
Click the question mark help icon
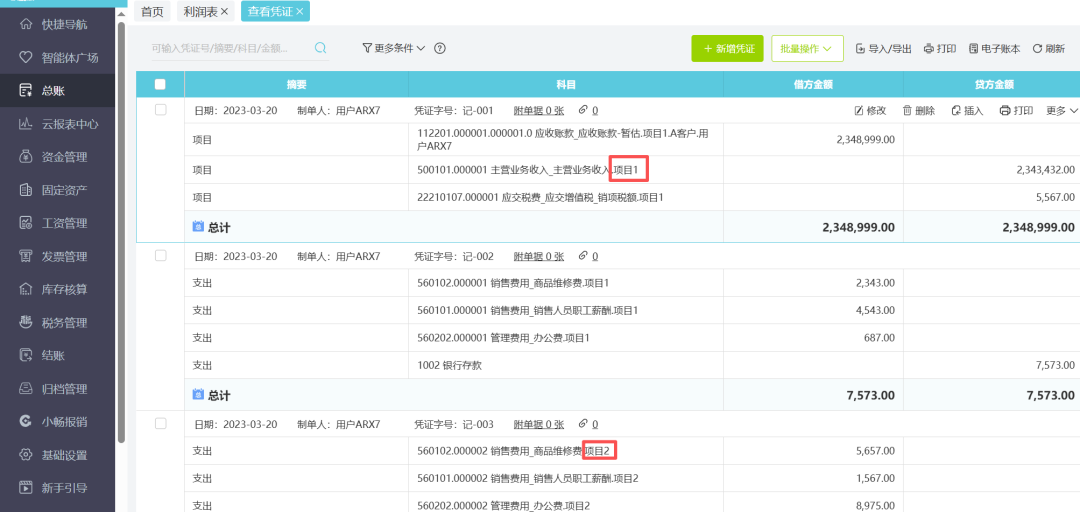pos(440,48)
